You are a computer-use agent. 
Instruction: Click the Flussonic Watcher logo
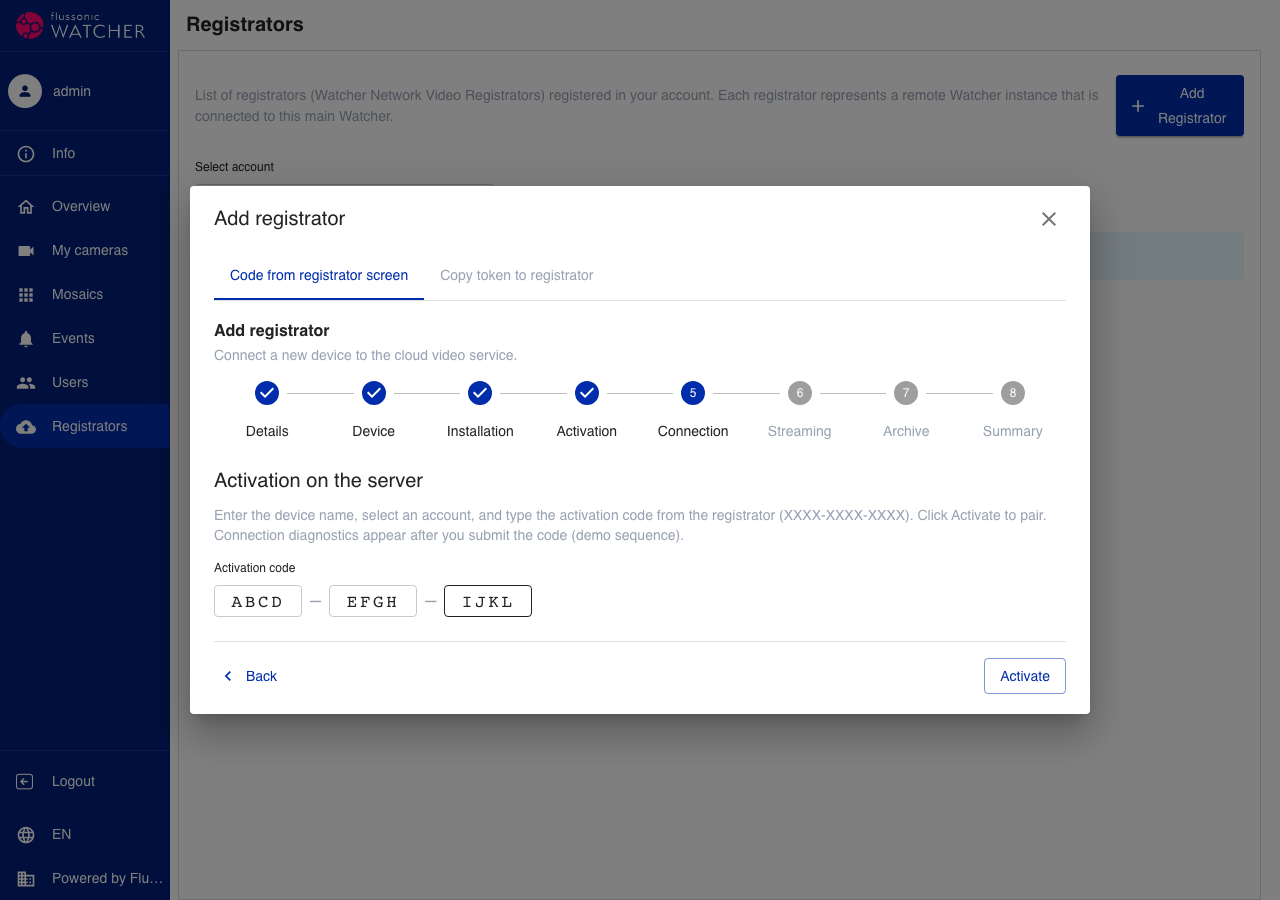82,25
